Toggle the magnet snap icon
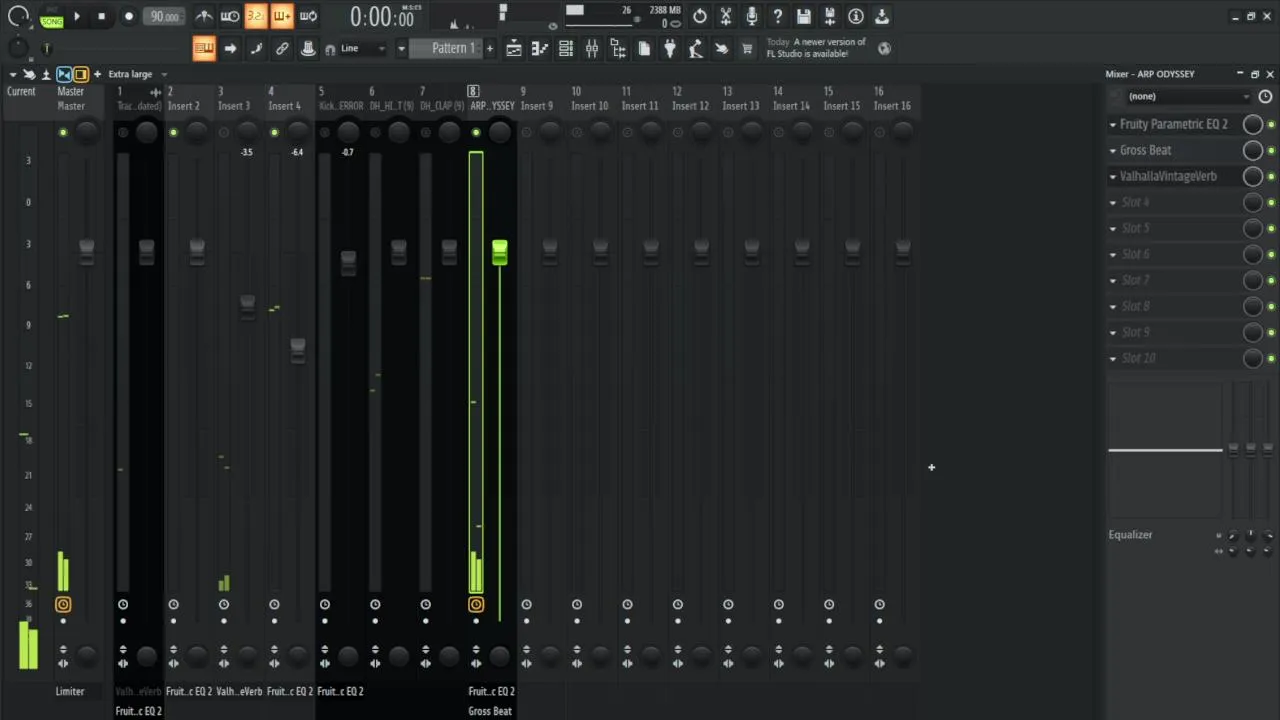This screenshot has width=1280, height=720. tap(330, 49)
